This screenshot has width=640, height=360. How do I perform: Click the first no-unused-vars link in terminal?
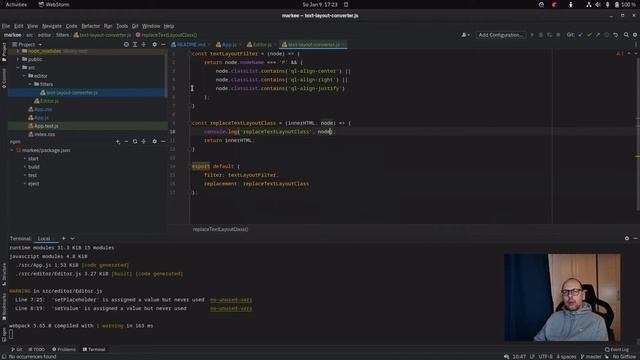(x=231, y=300)
